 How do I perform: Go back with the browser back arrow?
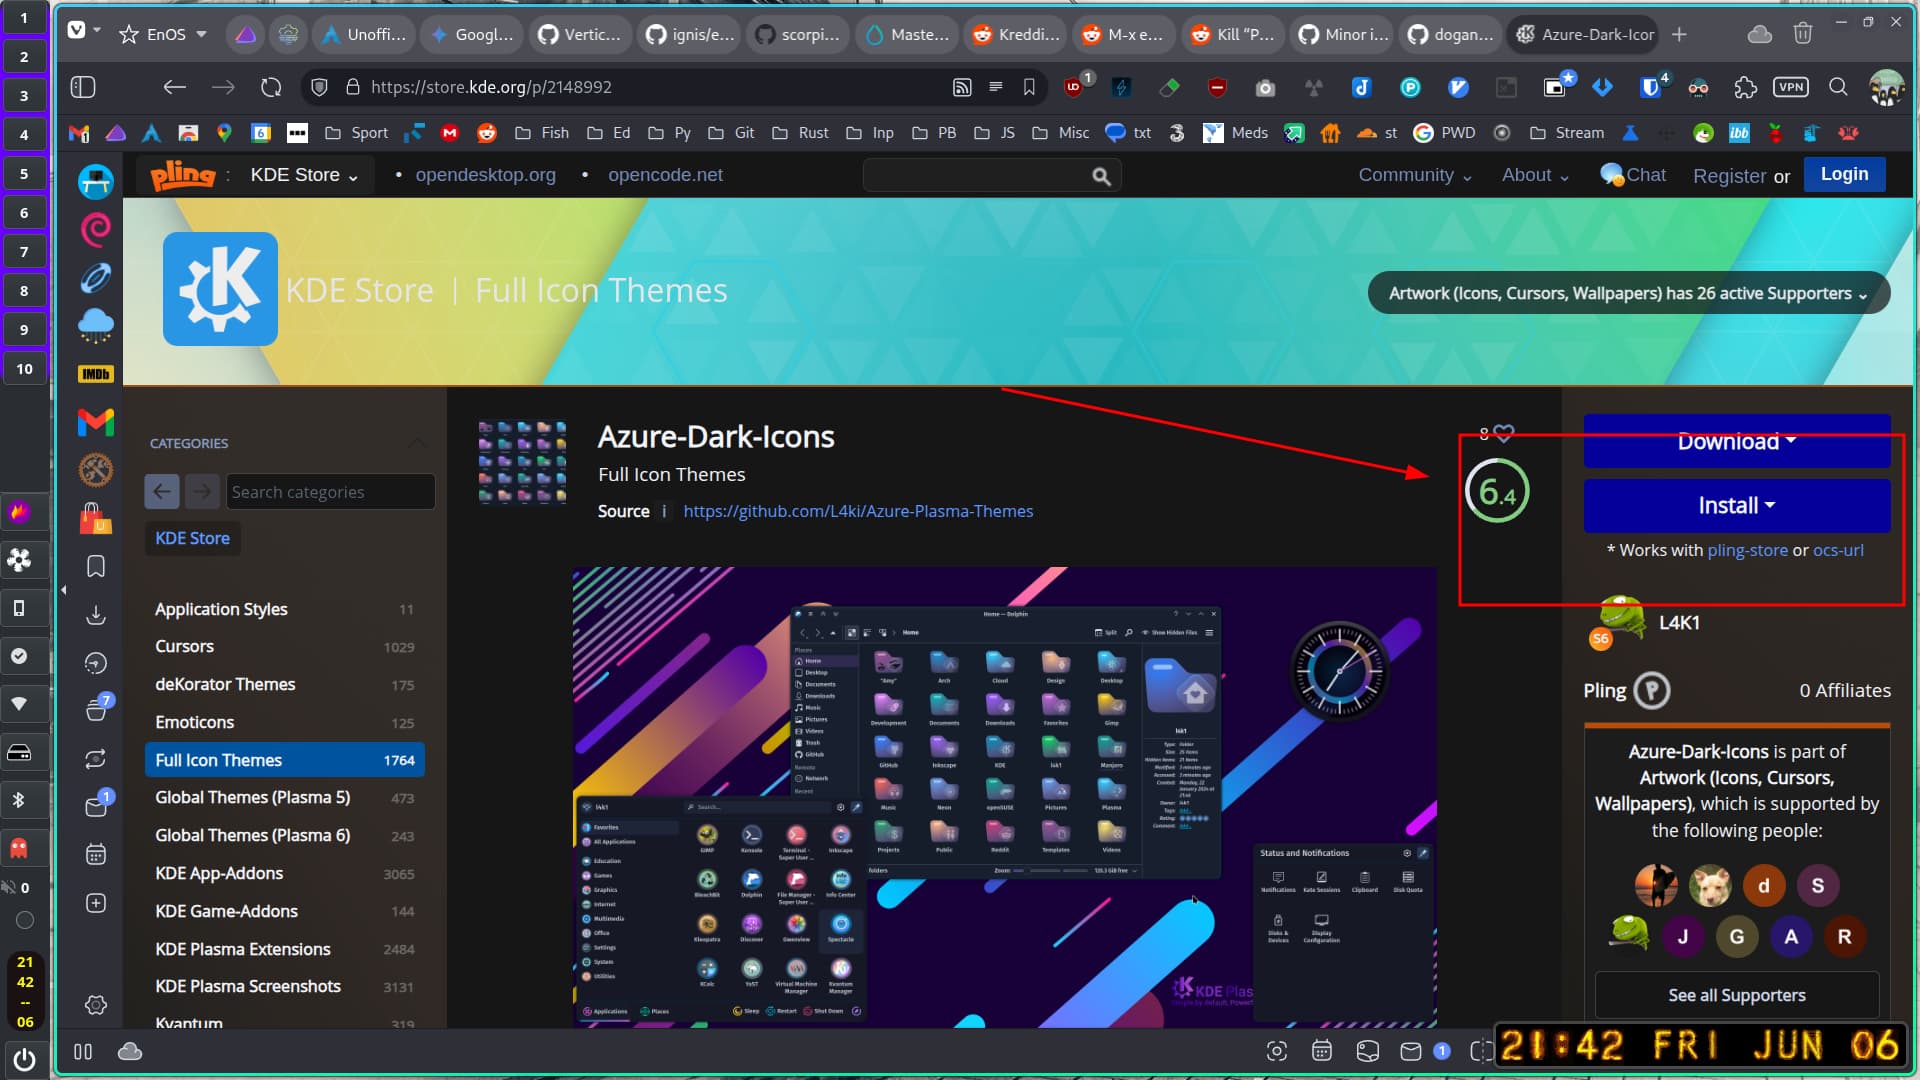(x=175, y=87)
